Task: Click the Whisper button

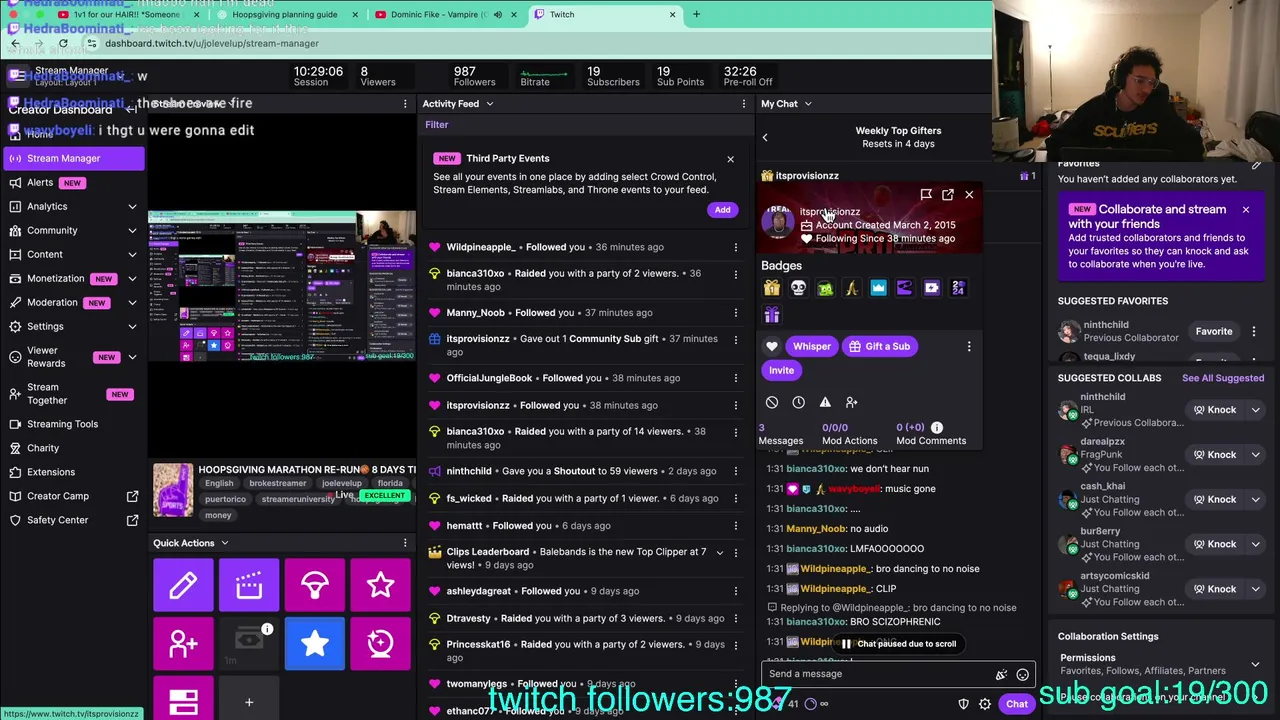Action: pyautogui.click(x=811, y=346)
